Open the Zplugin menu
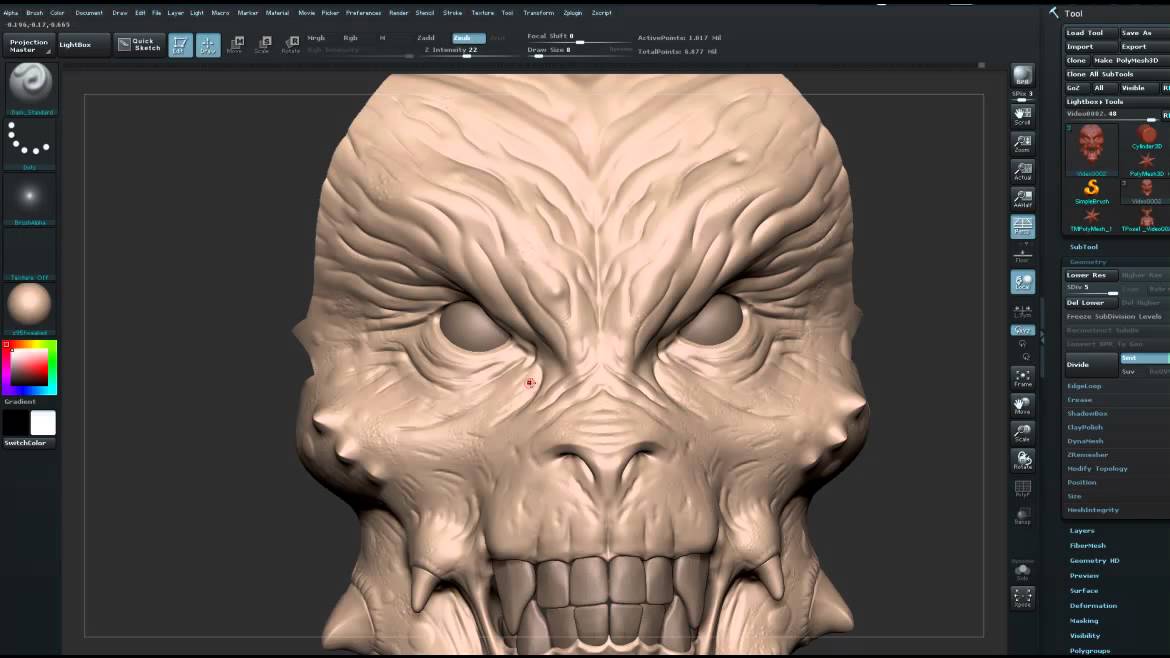Image resolution: width=1170 pixels, height=658 pixels. tap(573, 13)
